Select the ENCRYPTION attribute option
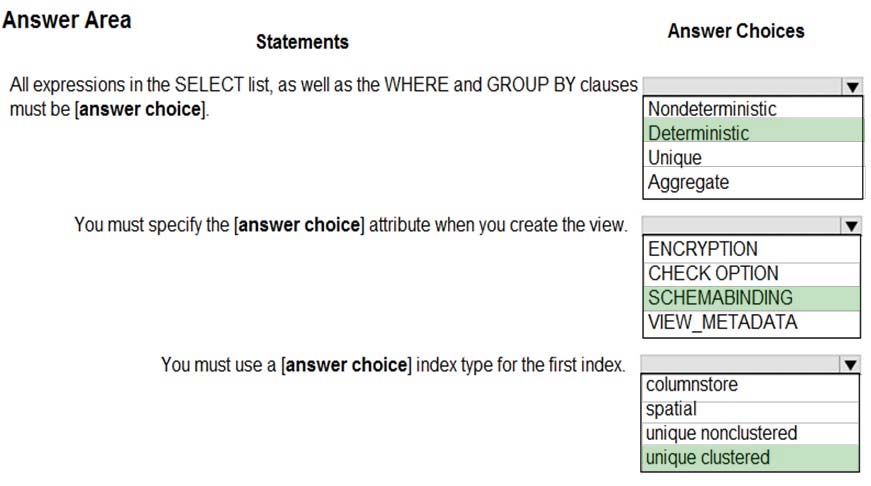Image resolution: width=871 pixels, height=486 pixels. coord(751,249)
